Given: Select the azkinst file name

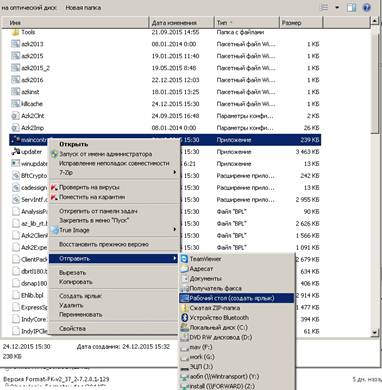Looking at the screenshot, I should click(x=30, y=92).
